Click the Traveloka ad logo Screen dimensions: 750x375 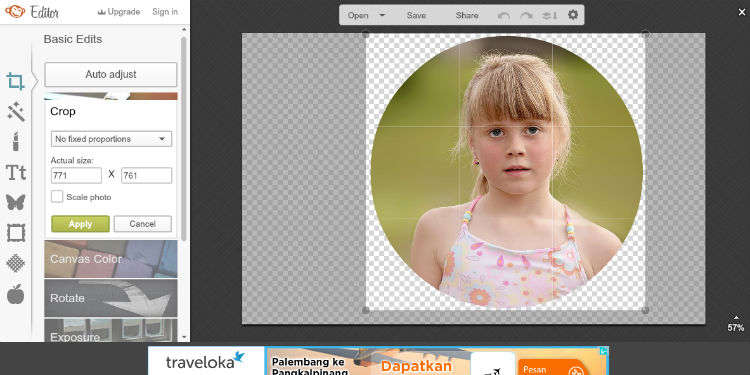click(x=206, y=361)
